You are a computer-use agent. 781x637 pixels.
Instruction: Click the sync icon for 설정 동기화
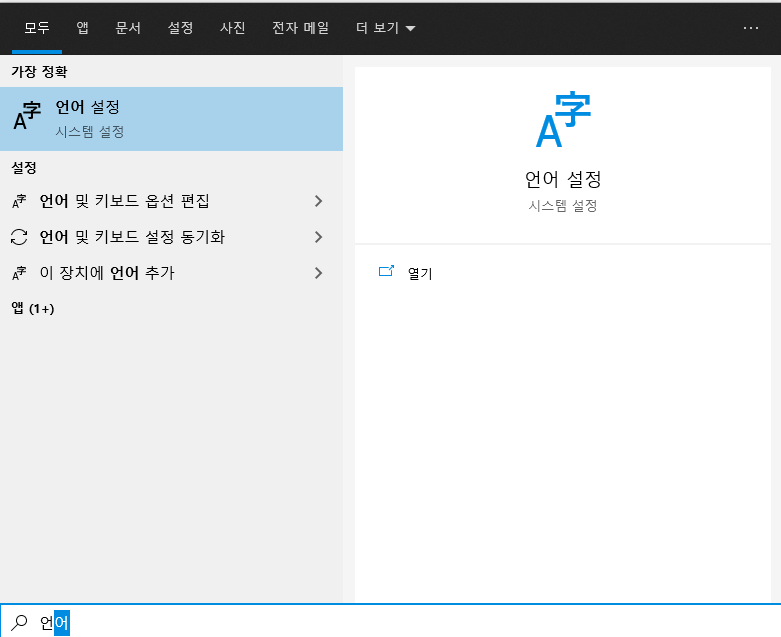19,237
